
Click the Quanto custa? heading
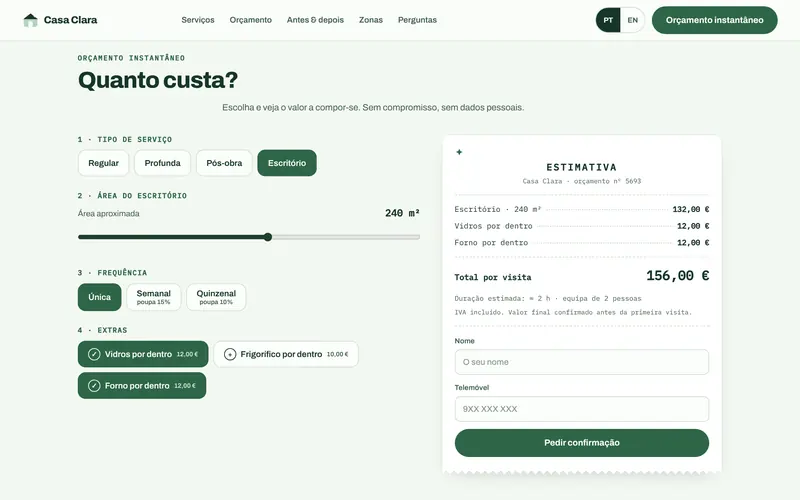[x=158, y=80]
